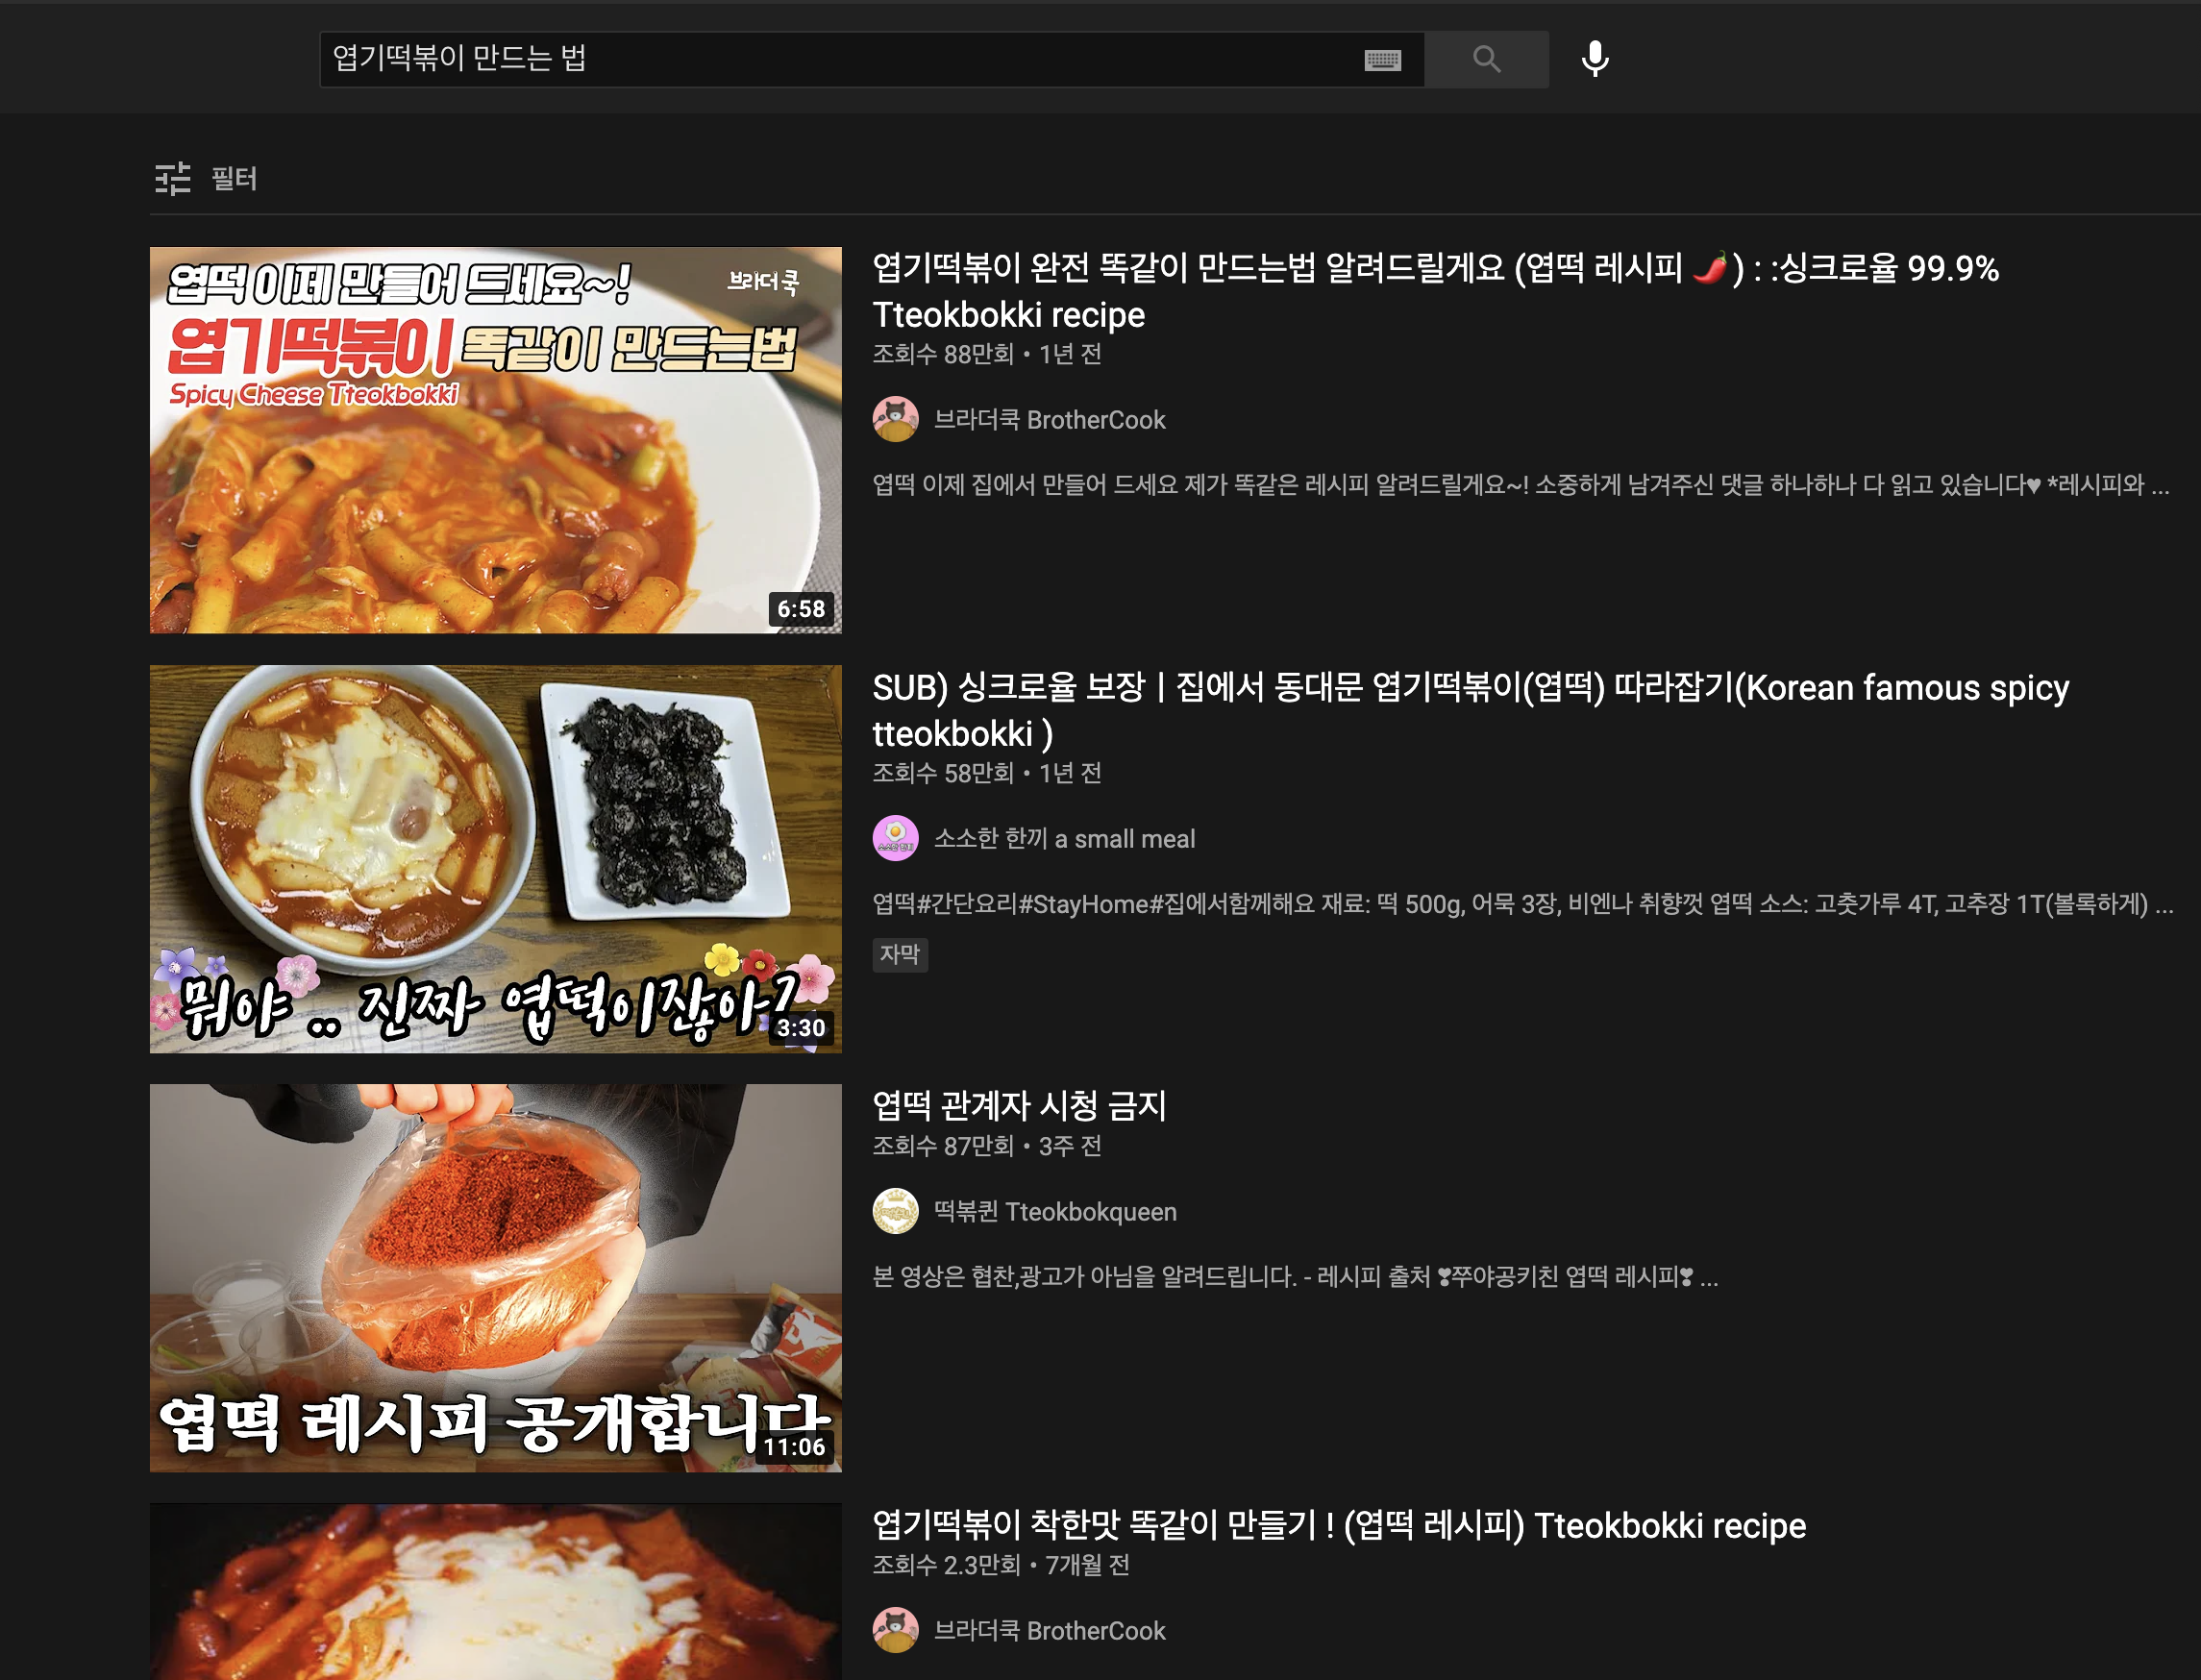Open 소소한 한끼 a small meal channel link
The height and width of the screenshot is (1680, 2201).
[x=1064, y=838]
